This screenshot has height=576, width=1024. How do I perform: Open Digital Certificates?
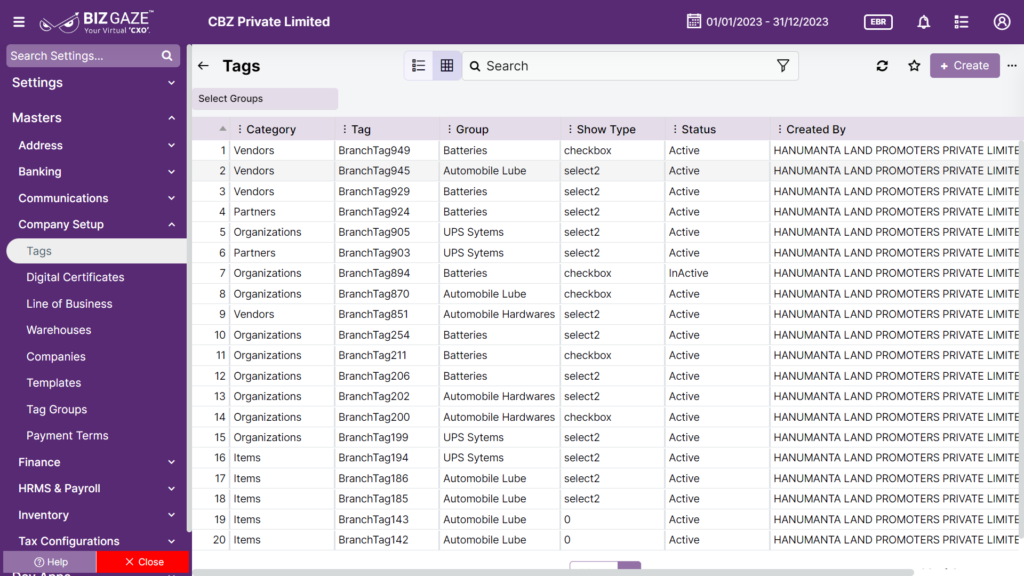coord(75,278)
